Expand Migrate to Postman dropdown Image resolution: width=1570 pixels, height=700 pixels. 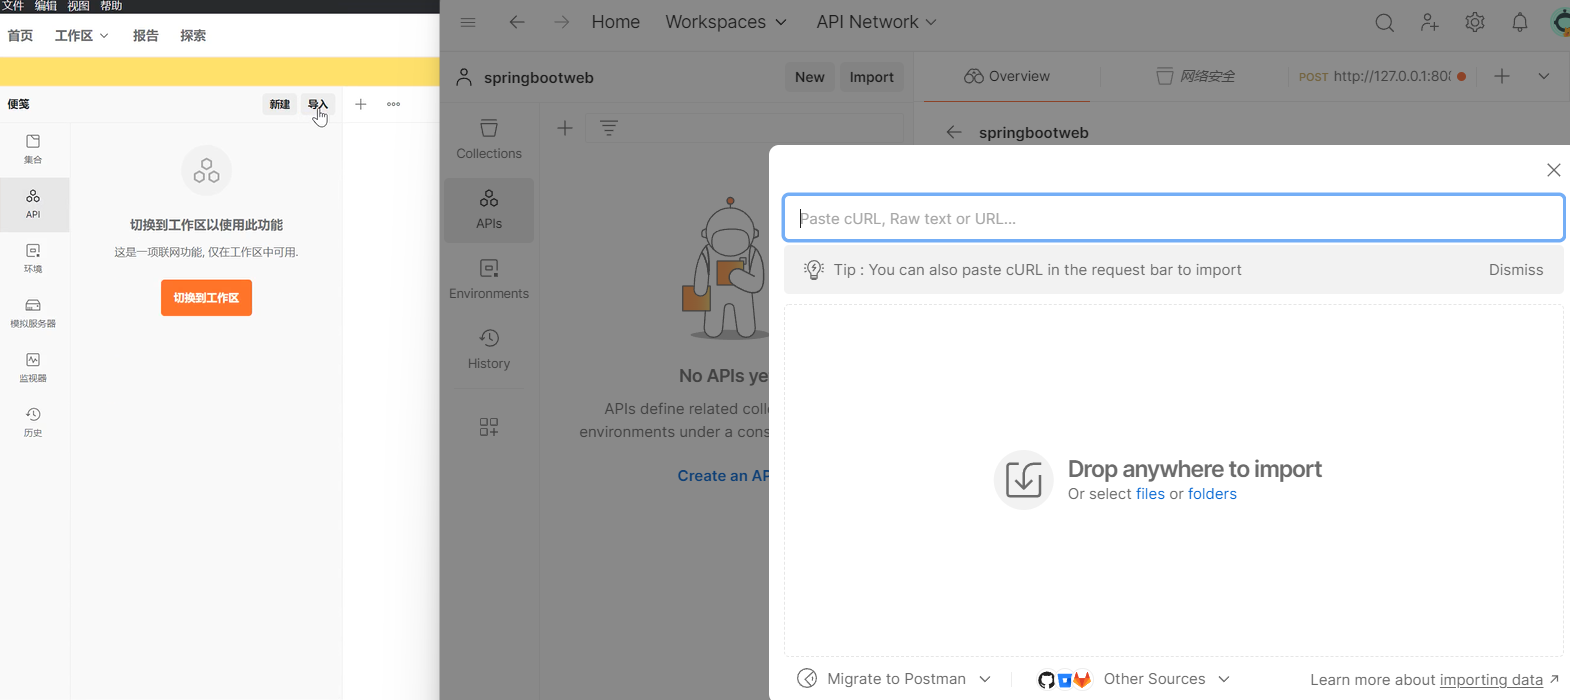click(x=894, y=679)
